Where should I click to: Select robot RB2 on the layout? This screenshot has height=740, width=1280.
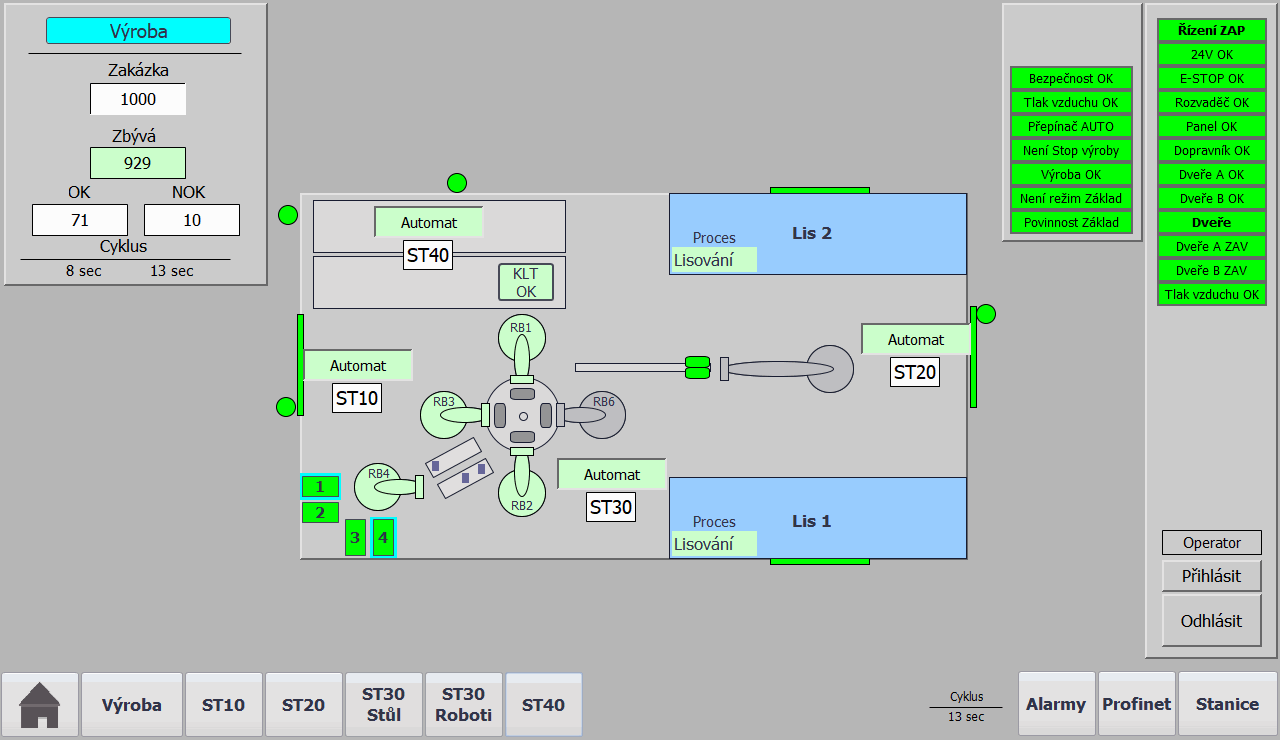tap(522, 493)
